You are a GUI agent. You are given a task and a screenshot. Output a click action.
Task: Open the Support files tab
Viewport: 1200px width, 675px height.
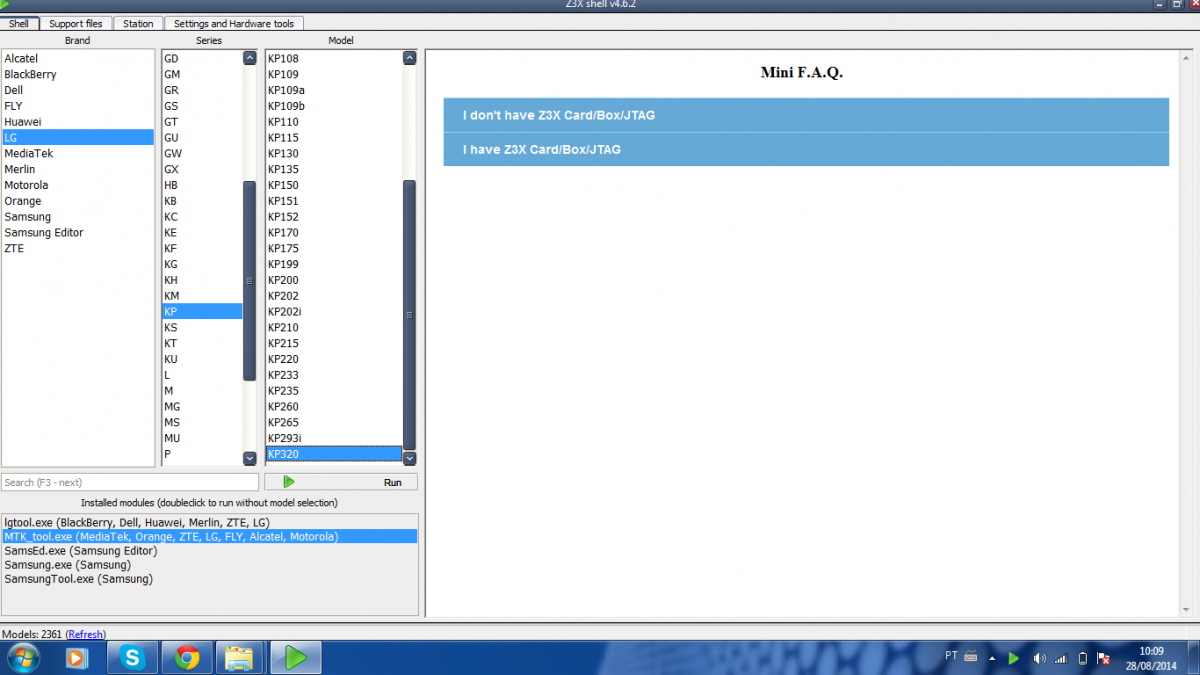coord(75,23)
